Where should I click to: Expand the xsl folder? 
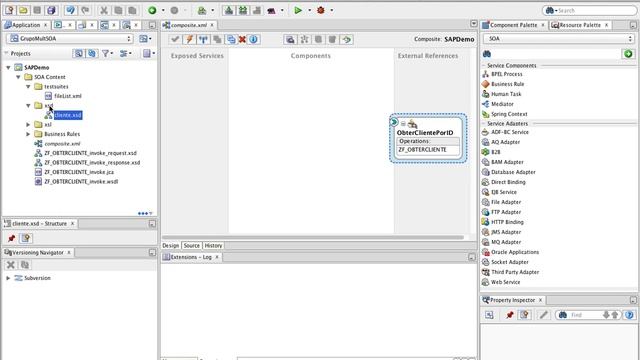click(28, 124)
